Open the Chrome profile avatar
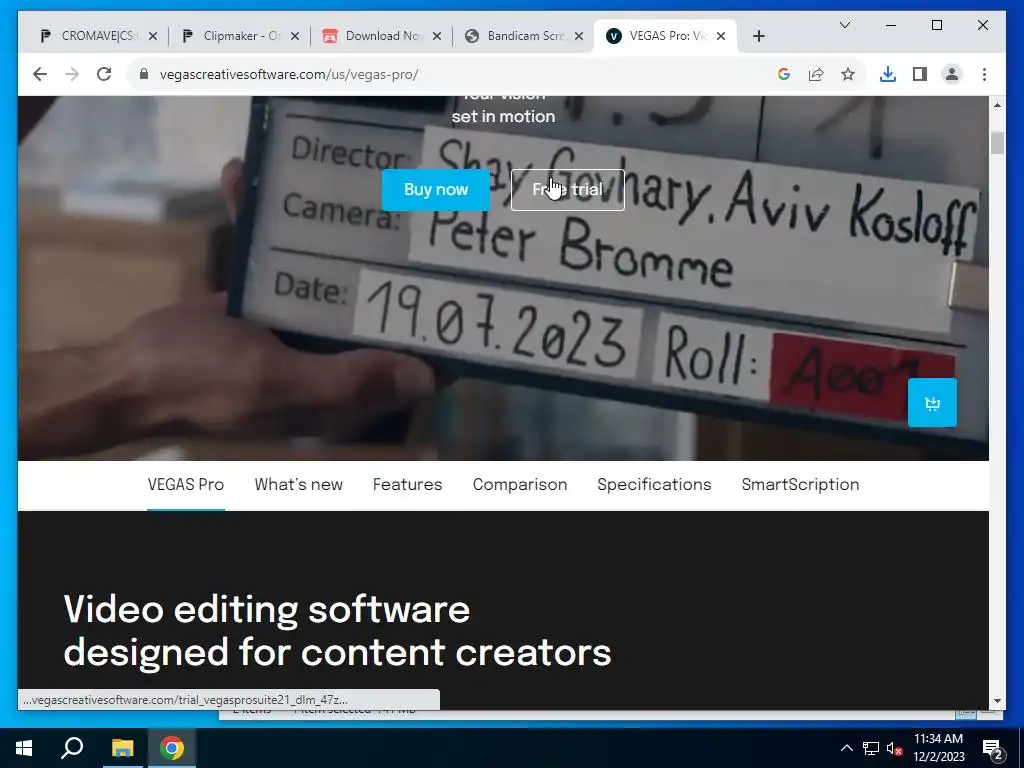This screenshot has width=1024, height=768. (x=952, y=74)
